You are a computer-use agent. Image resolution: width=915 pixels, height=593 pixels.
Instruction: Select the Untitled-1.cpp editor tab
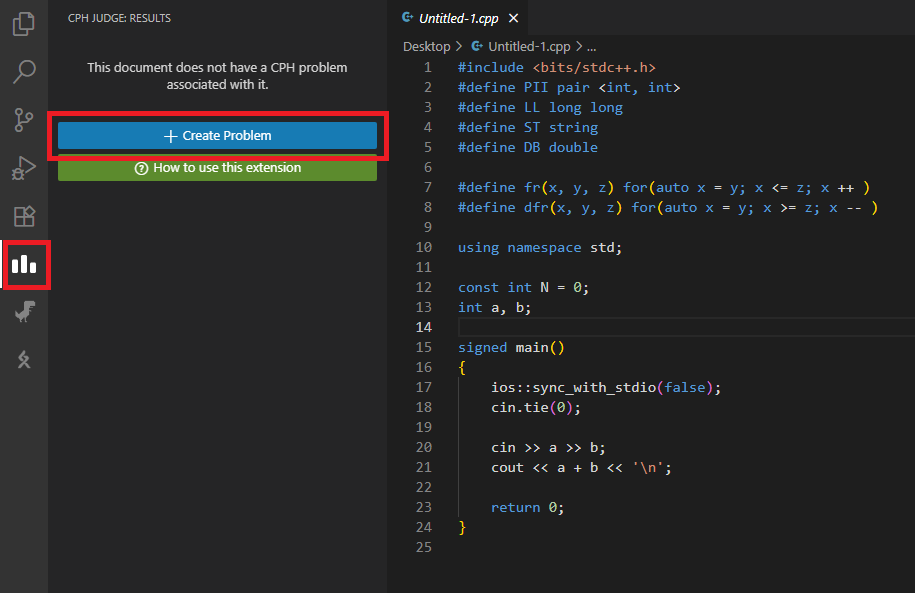458,18
